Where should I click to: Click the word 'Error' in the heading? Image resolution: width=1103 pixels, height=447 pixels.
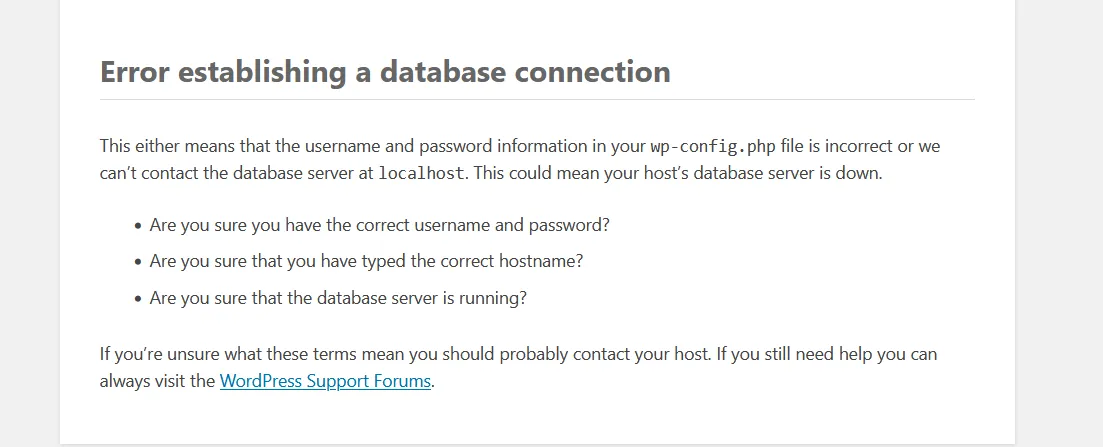(135, 72)
